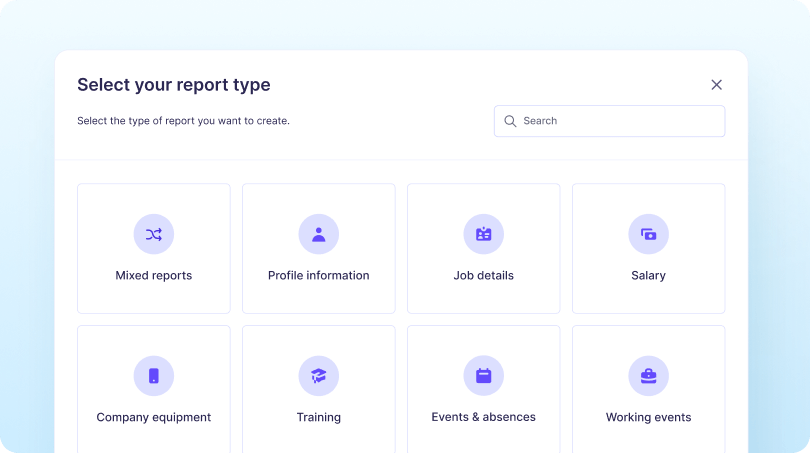Click the Training graduation cap icon
Image resolution: width=810 pixels, height=453 pixels.
(318, 376)
